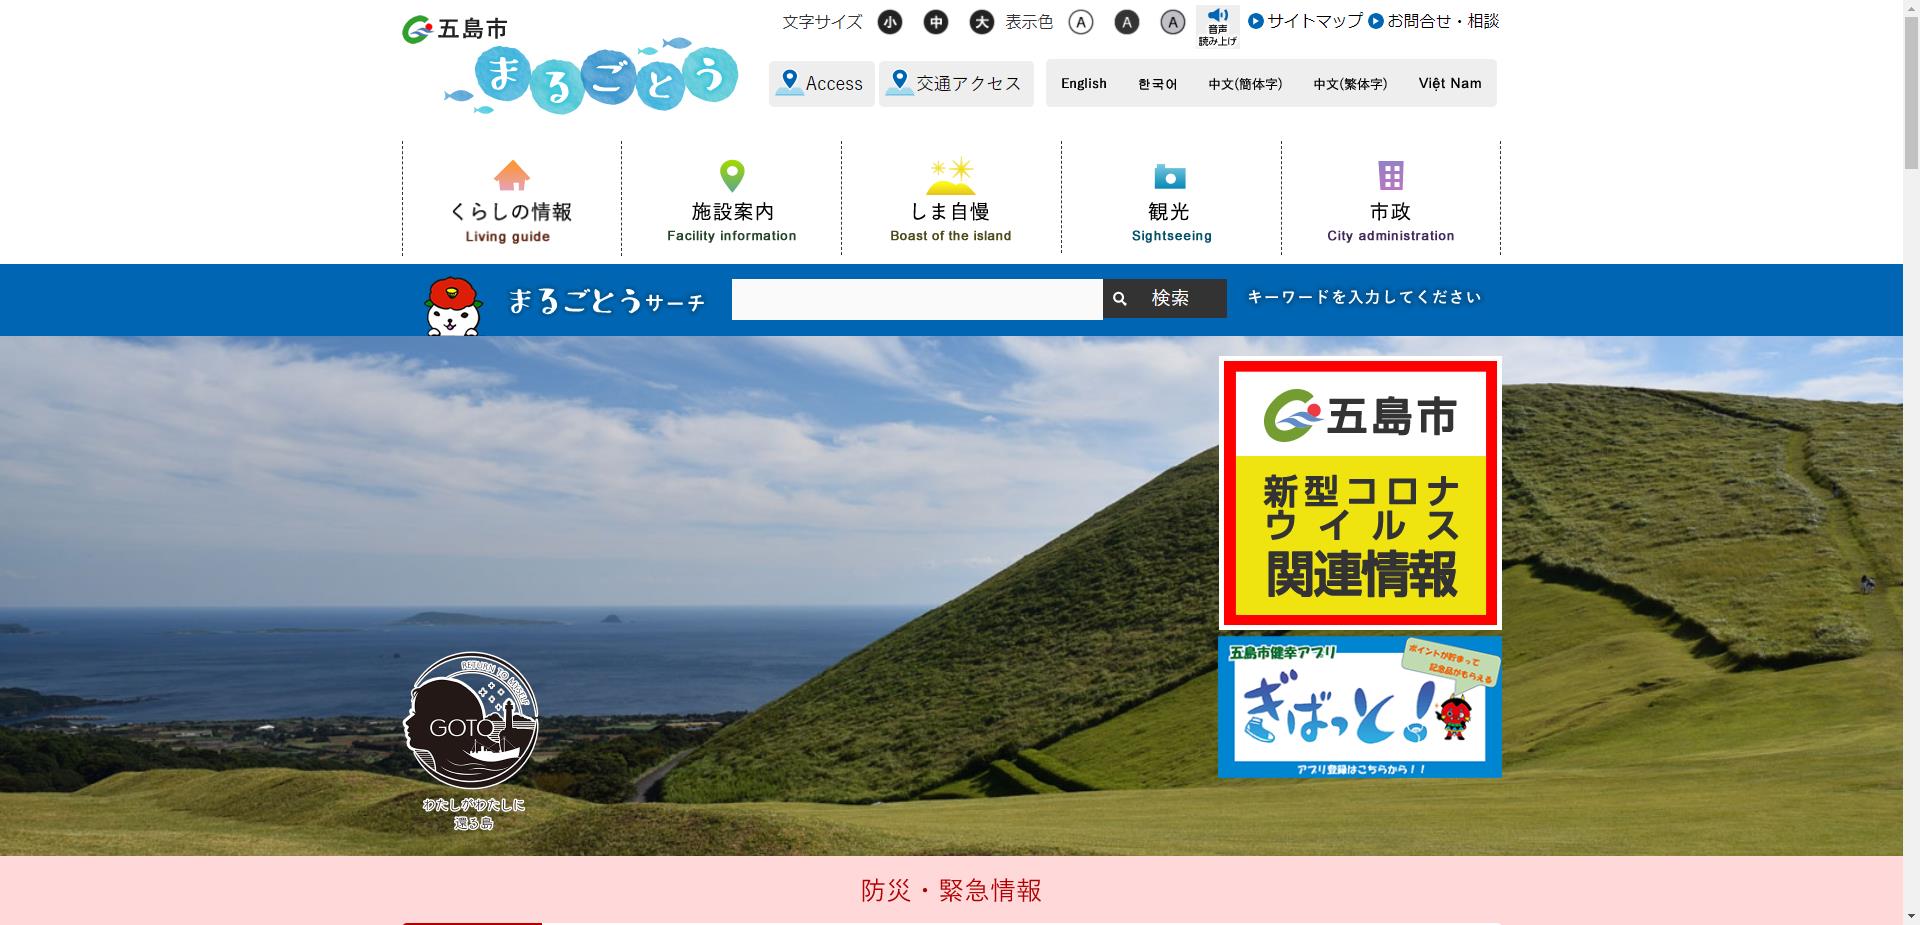Open the 五島市 city logo at top
This screenshot has height=925, width=1920.
[x=455, y=28]
